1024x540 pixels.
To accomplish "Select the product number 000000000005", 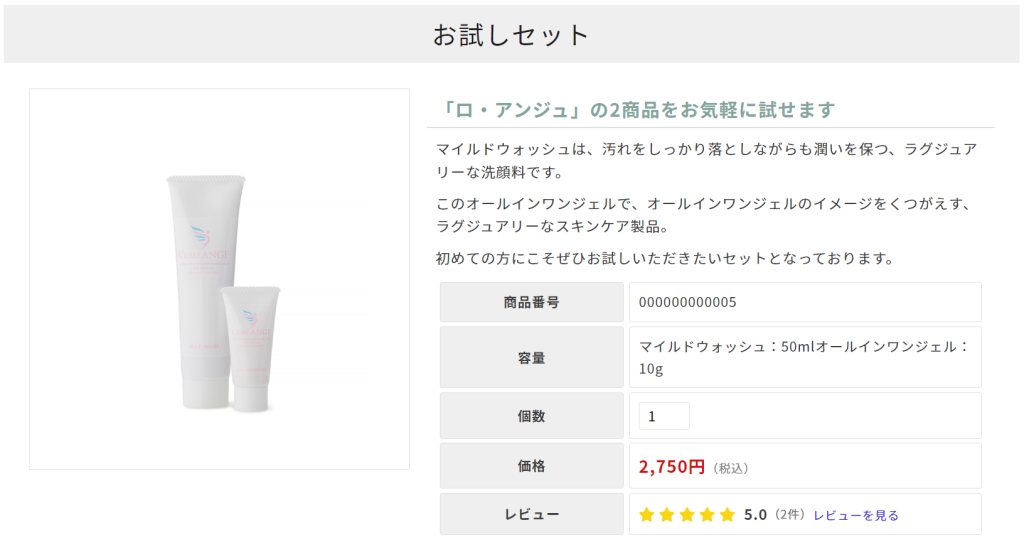I will click(687, 302).
